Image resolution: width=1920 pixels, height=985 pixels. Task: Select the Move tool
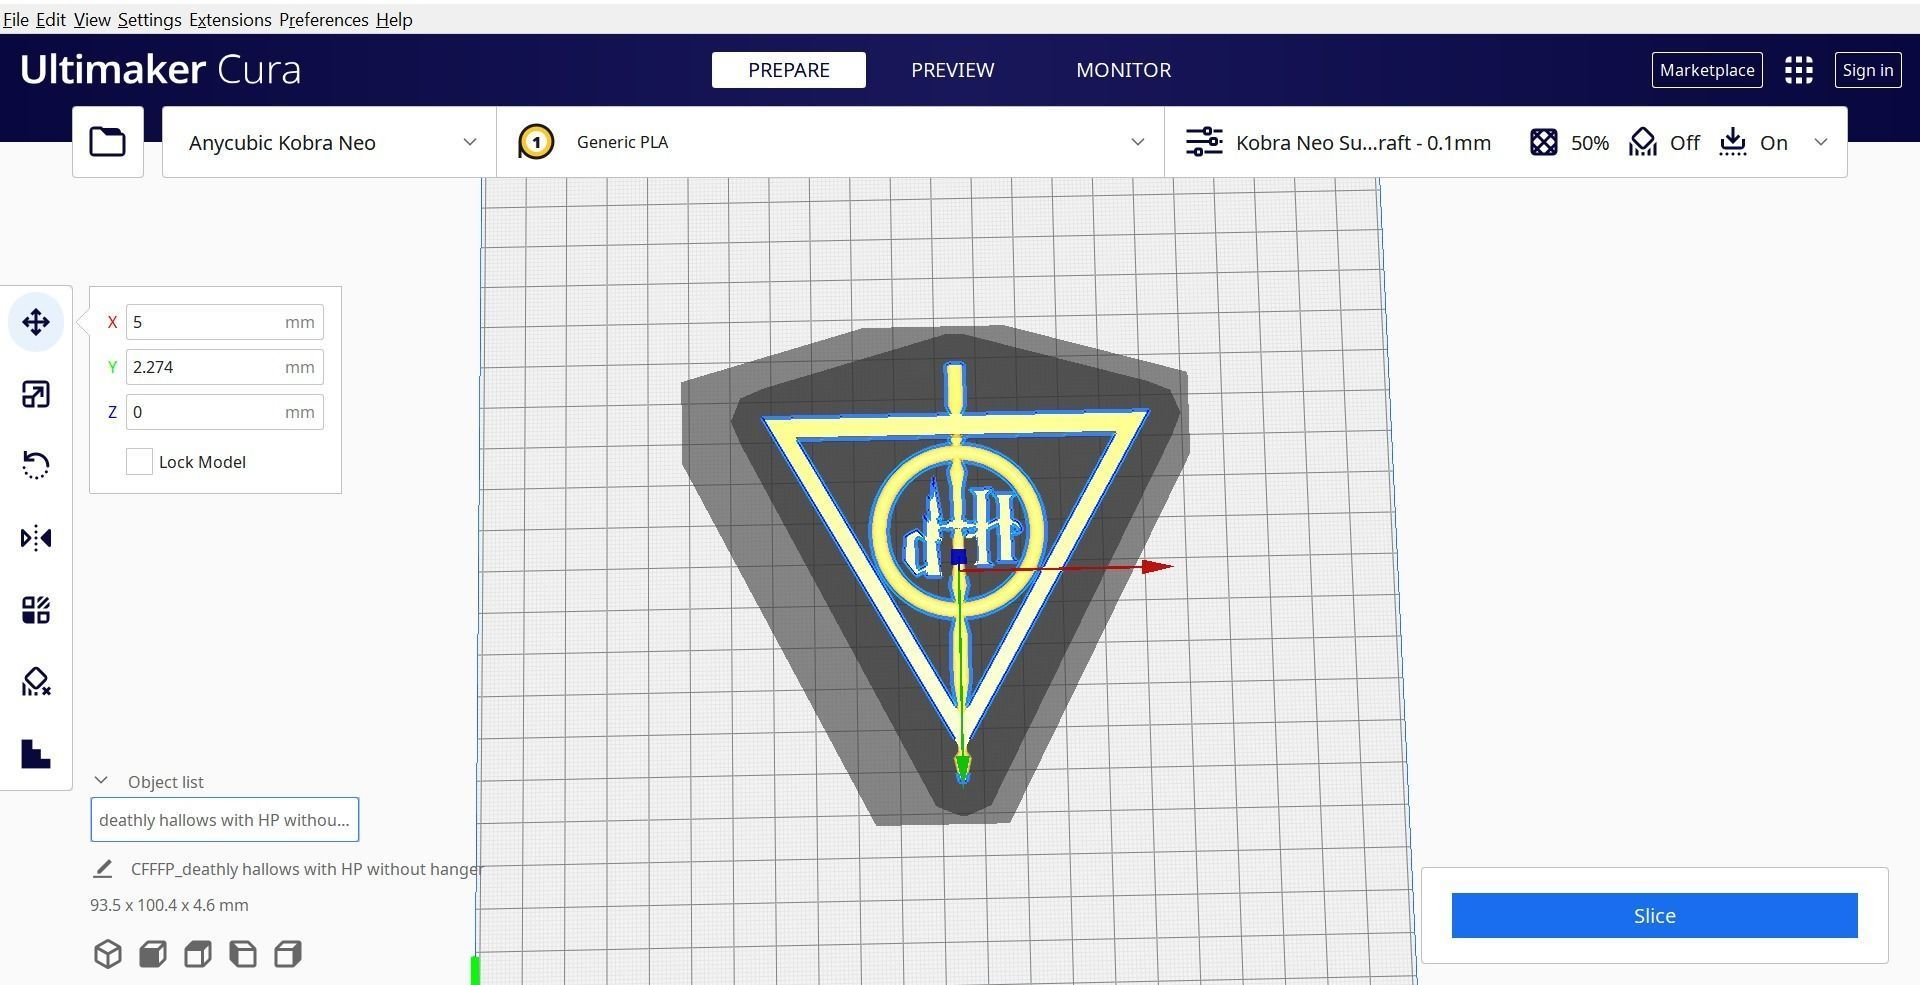point(36,322)
